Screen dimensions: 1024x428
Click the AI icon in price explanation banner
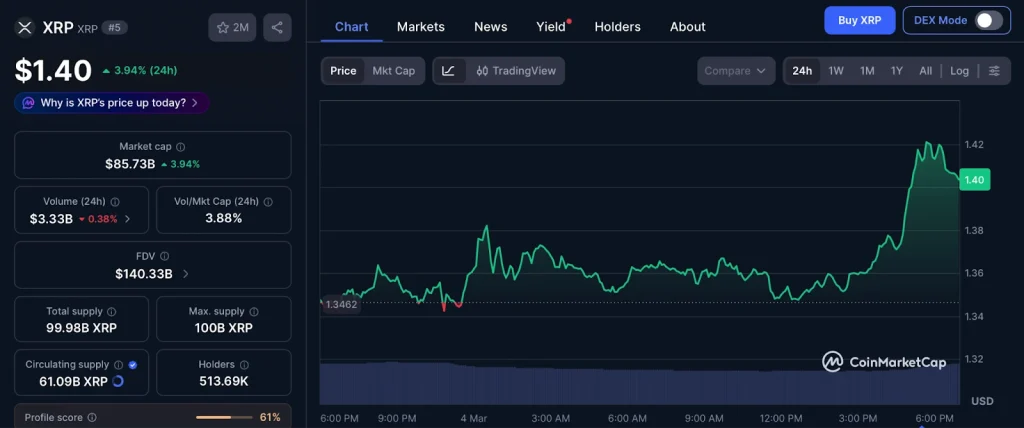click(28, 103)
